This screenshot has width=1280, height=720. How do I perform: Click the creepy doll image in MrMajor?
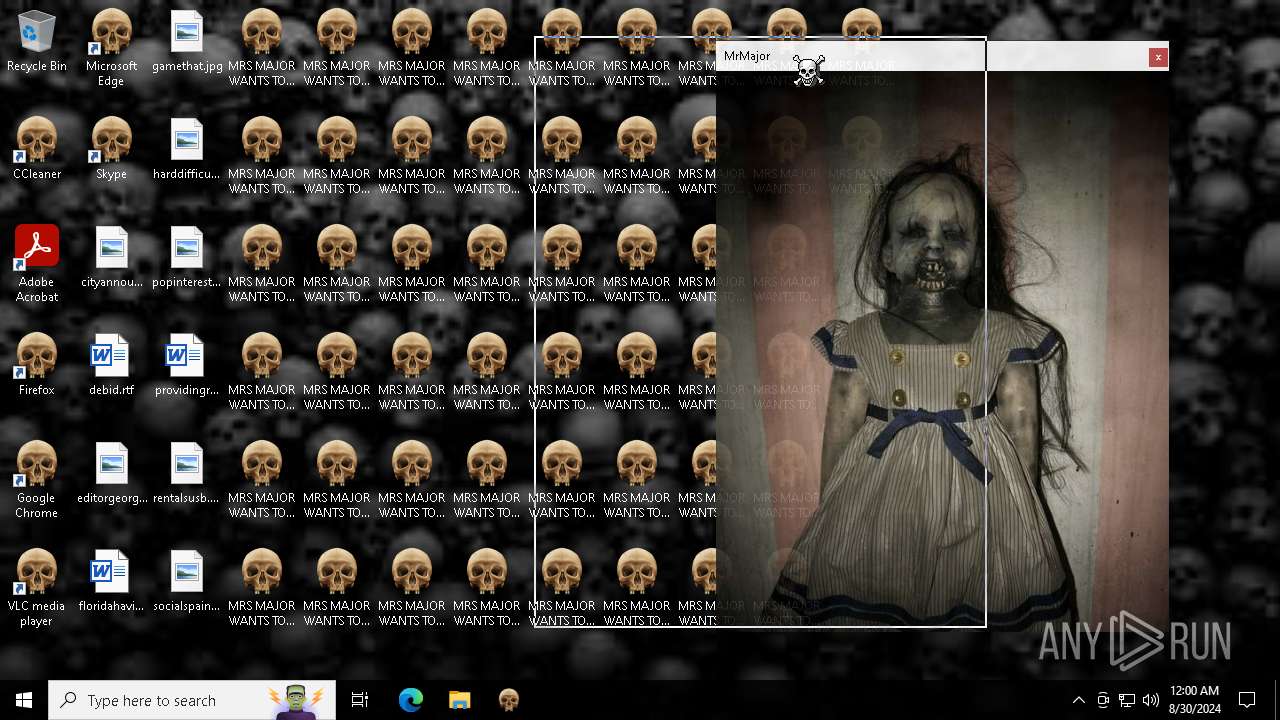click(x=942, y=350)
